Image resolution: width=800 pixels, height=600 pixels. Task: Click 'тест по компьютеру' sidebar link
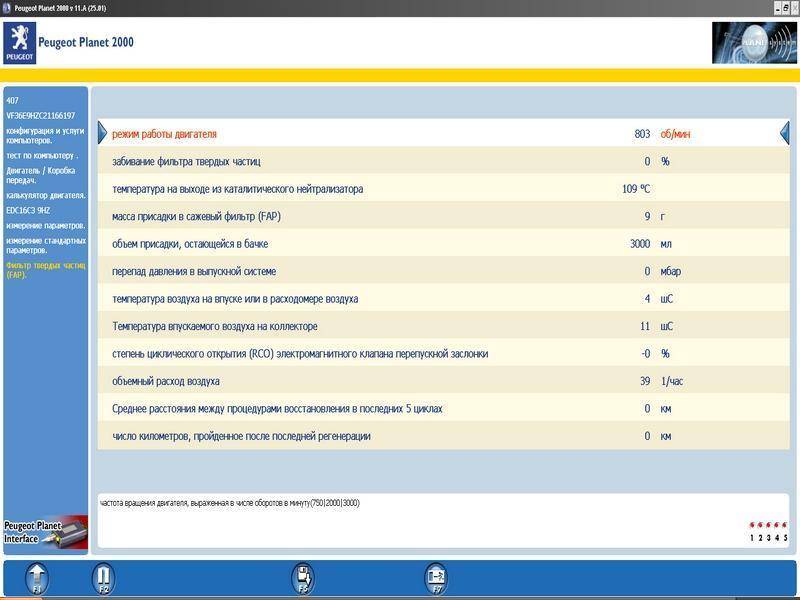pyautogui.click(x=42, y=155)
